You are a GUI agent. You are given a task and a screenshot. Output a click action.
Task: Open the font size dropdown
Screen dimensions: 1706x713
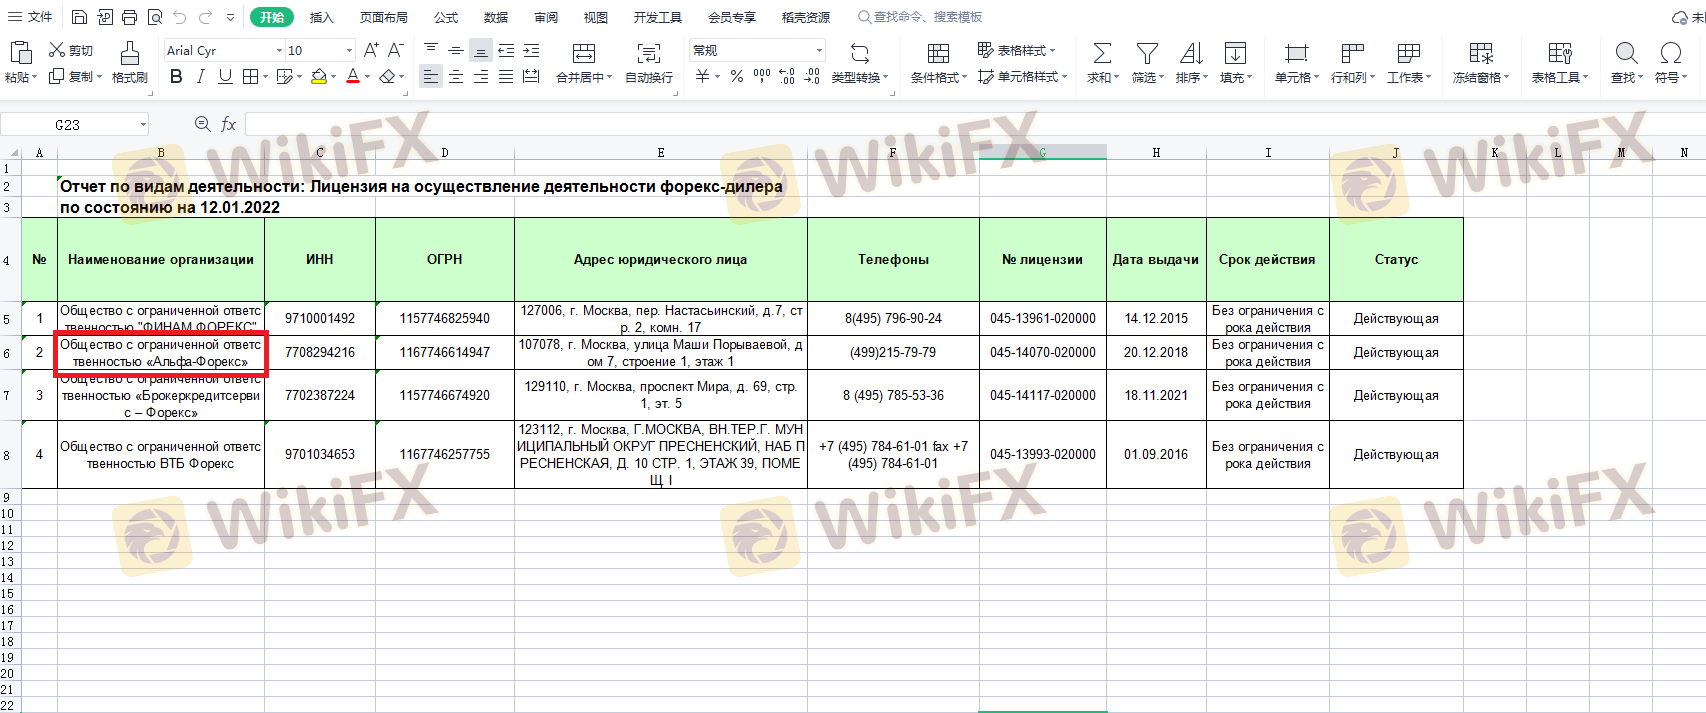(x=349, y=50)
